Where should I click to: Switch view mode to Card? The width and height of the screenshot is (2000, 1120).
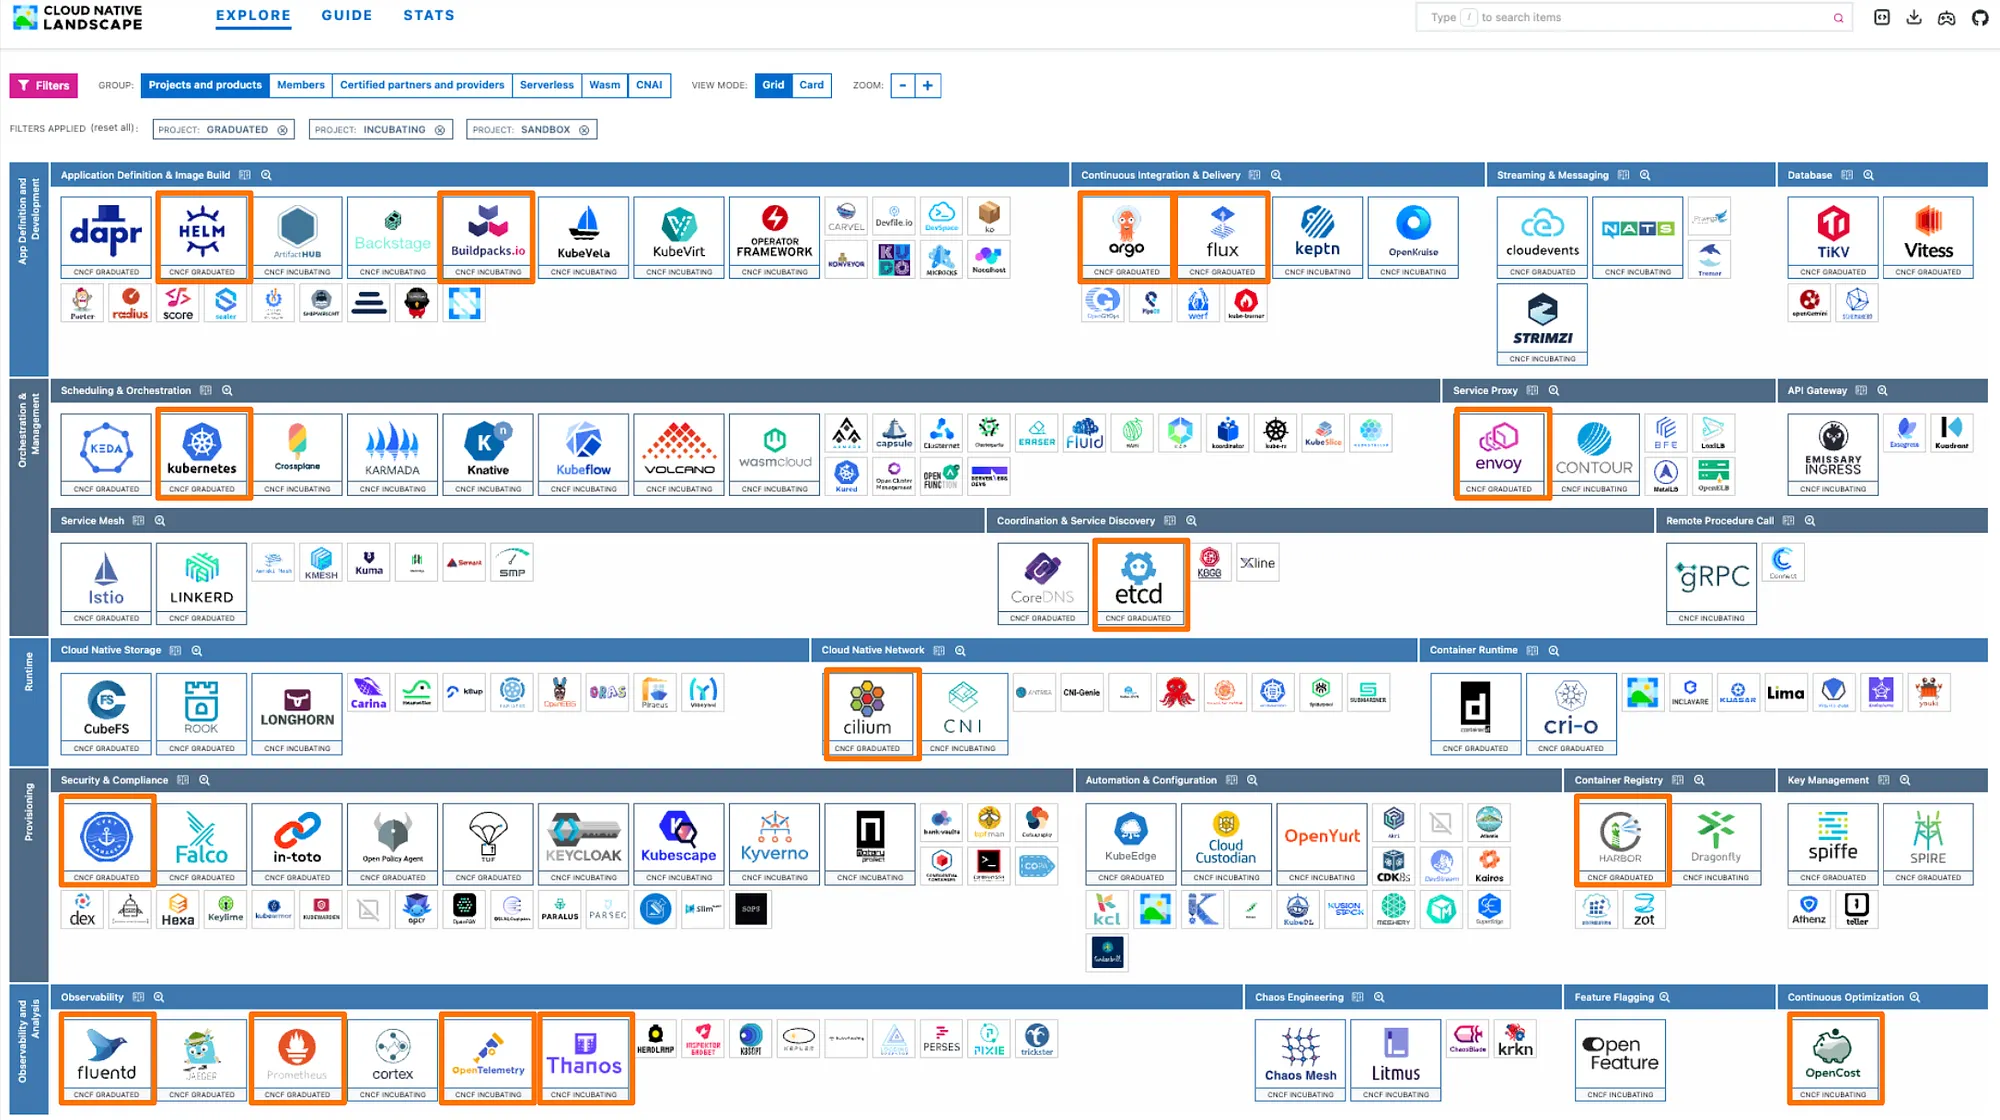coord(812,85)
